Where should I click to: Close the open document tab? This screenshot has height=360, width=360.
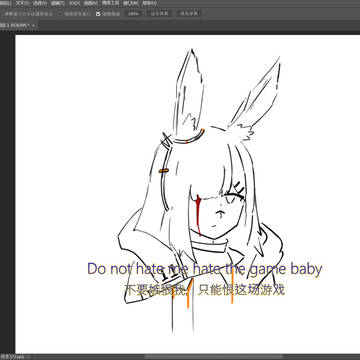[x=34, y=25]
